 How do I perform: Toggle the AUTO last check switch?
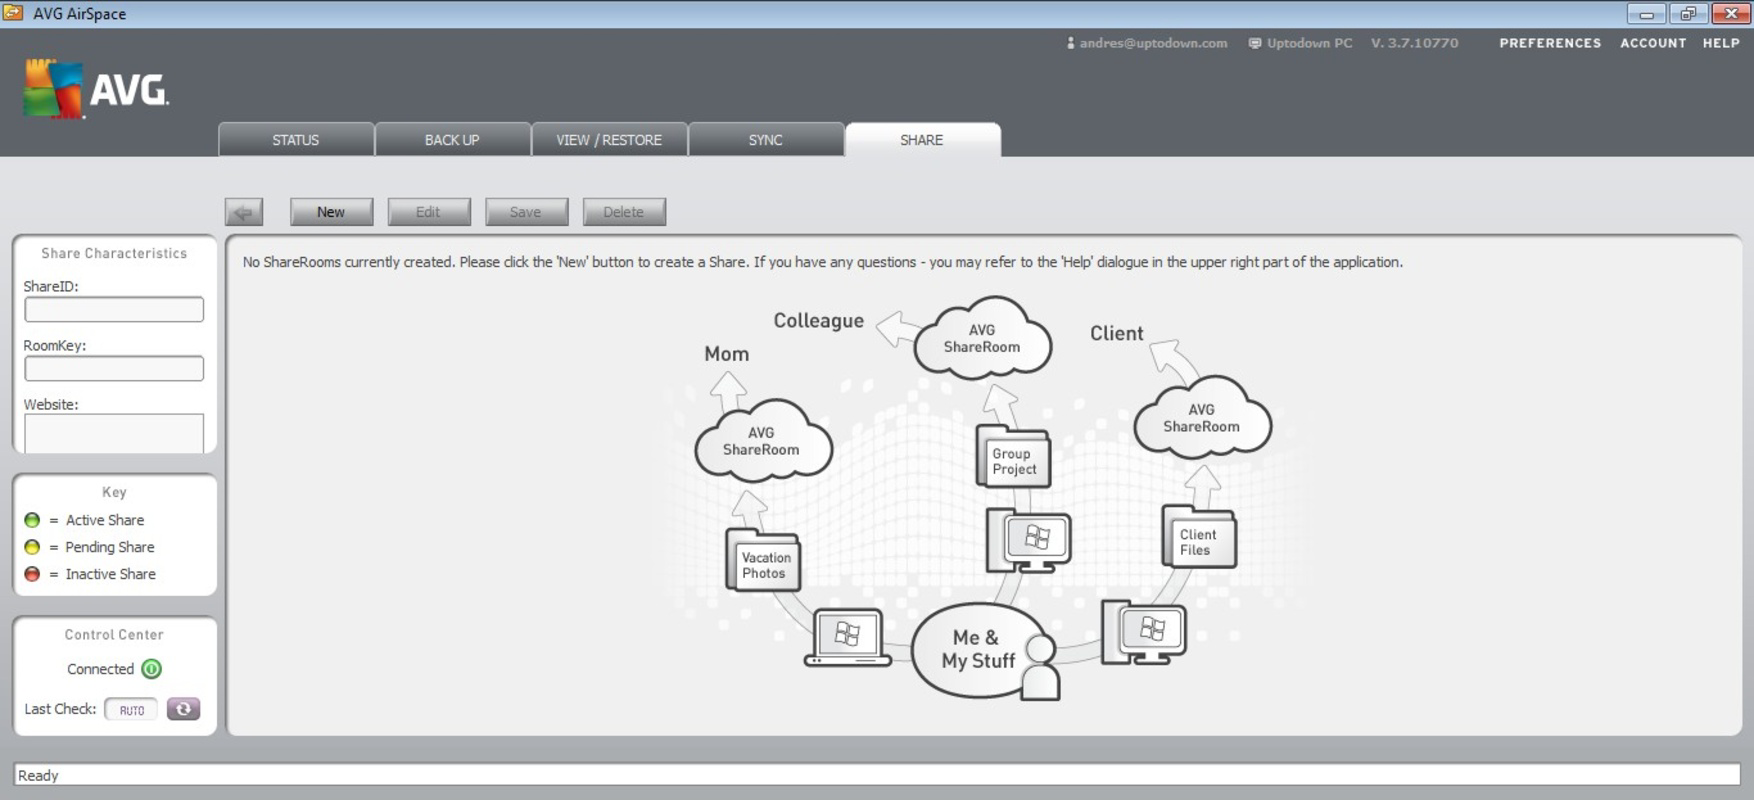click(x=131, y=710)
